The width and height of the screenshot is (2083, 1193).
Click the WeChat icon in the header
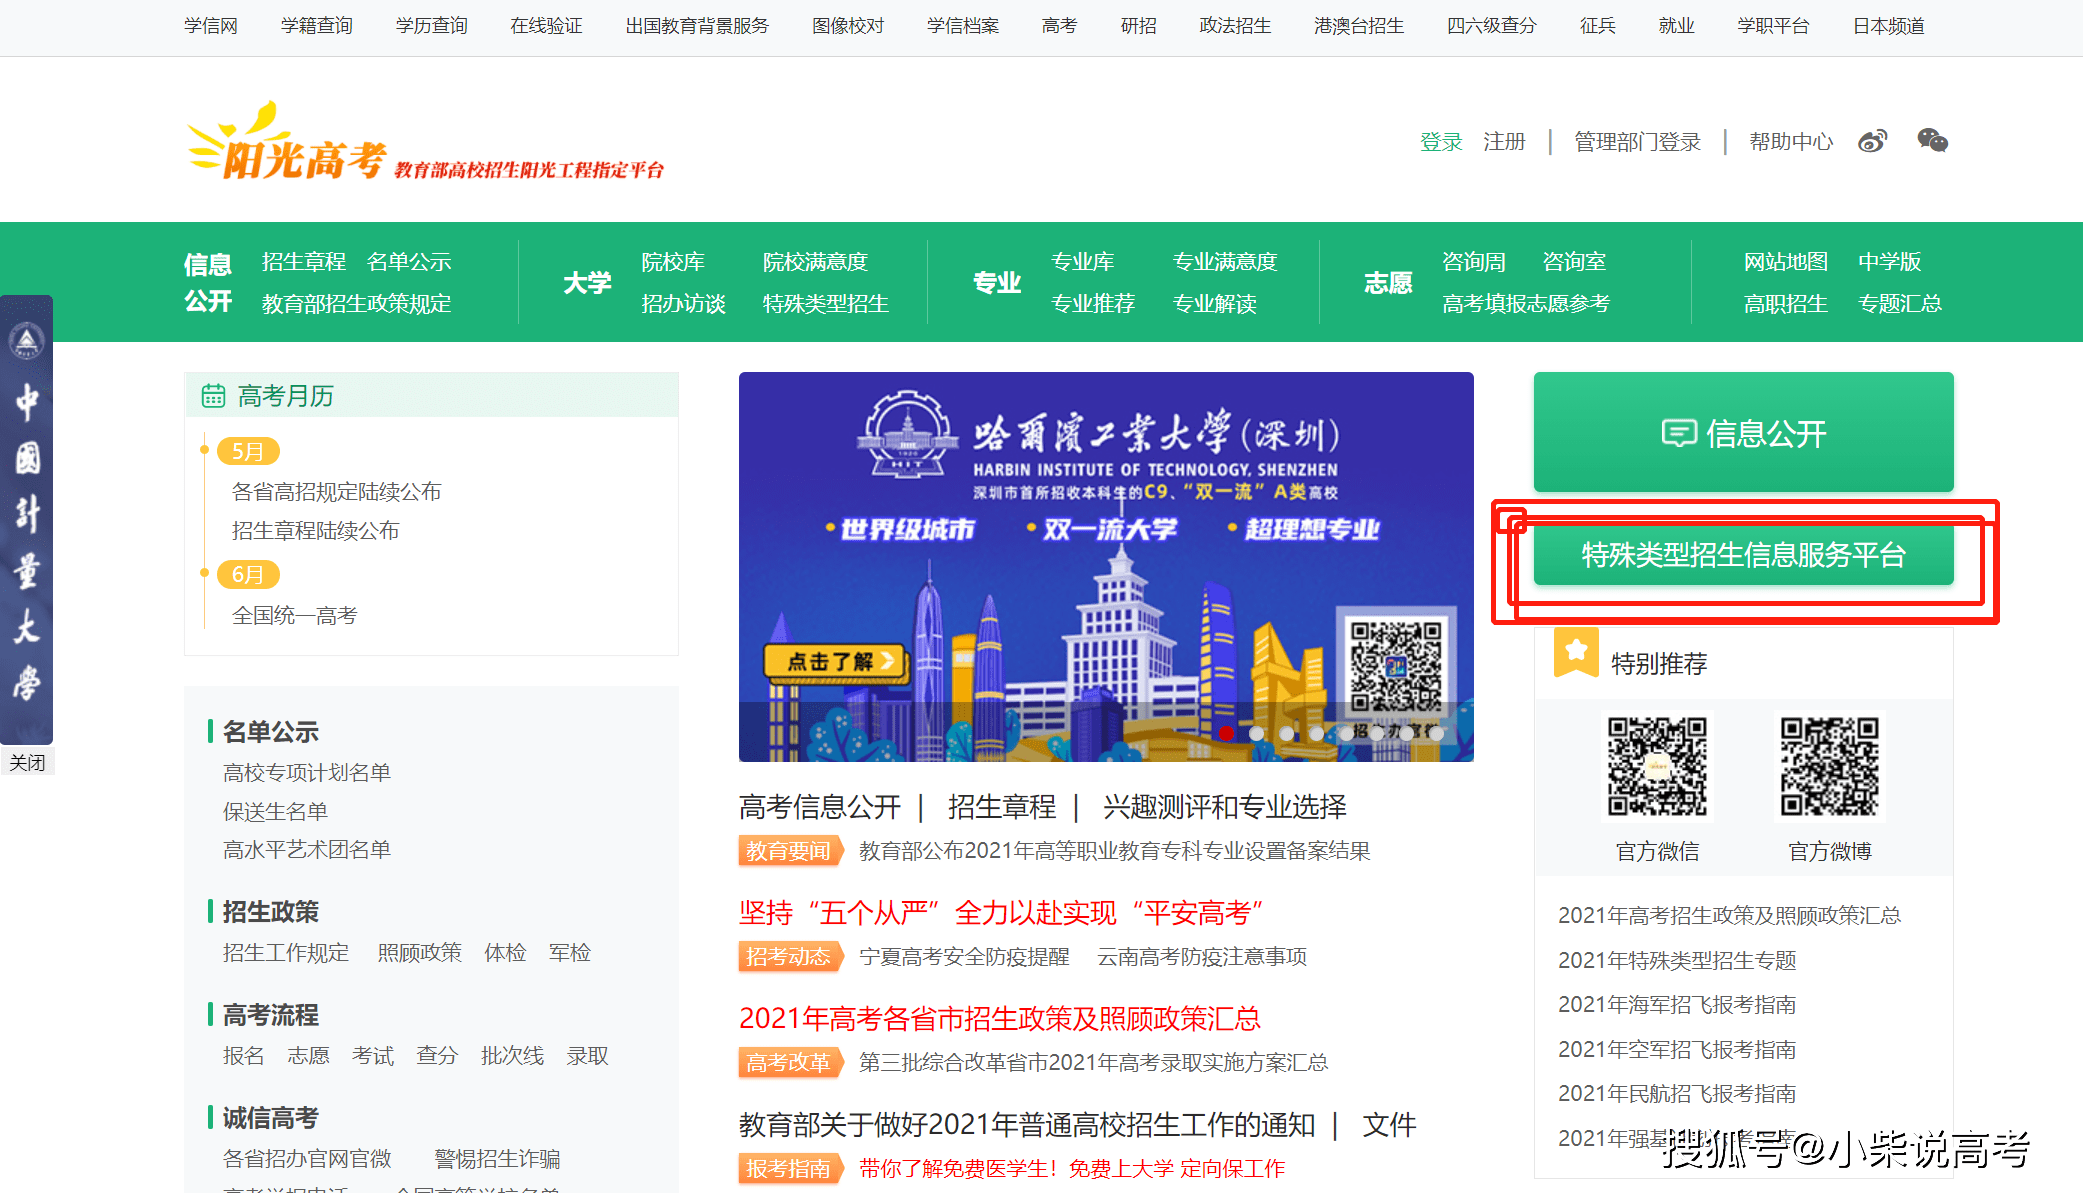[1933, 141]
